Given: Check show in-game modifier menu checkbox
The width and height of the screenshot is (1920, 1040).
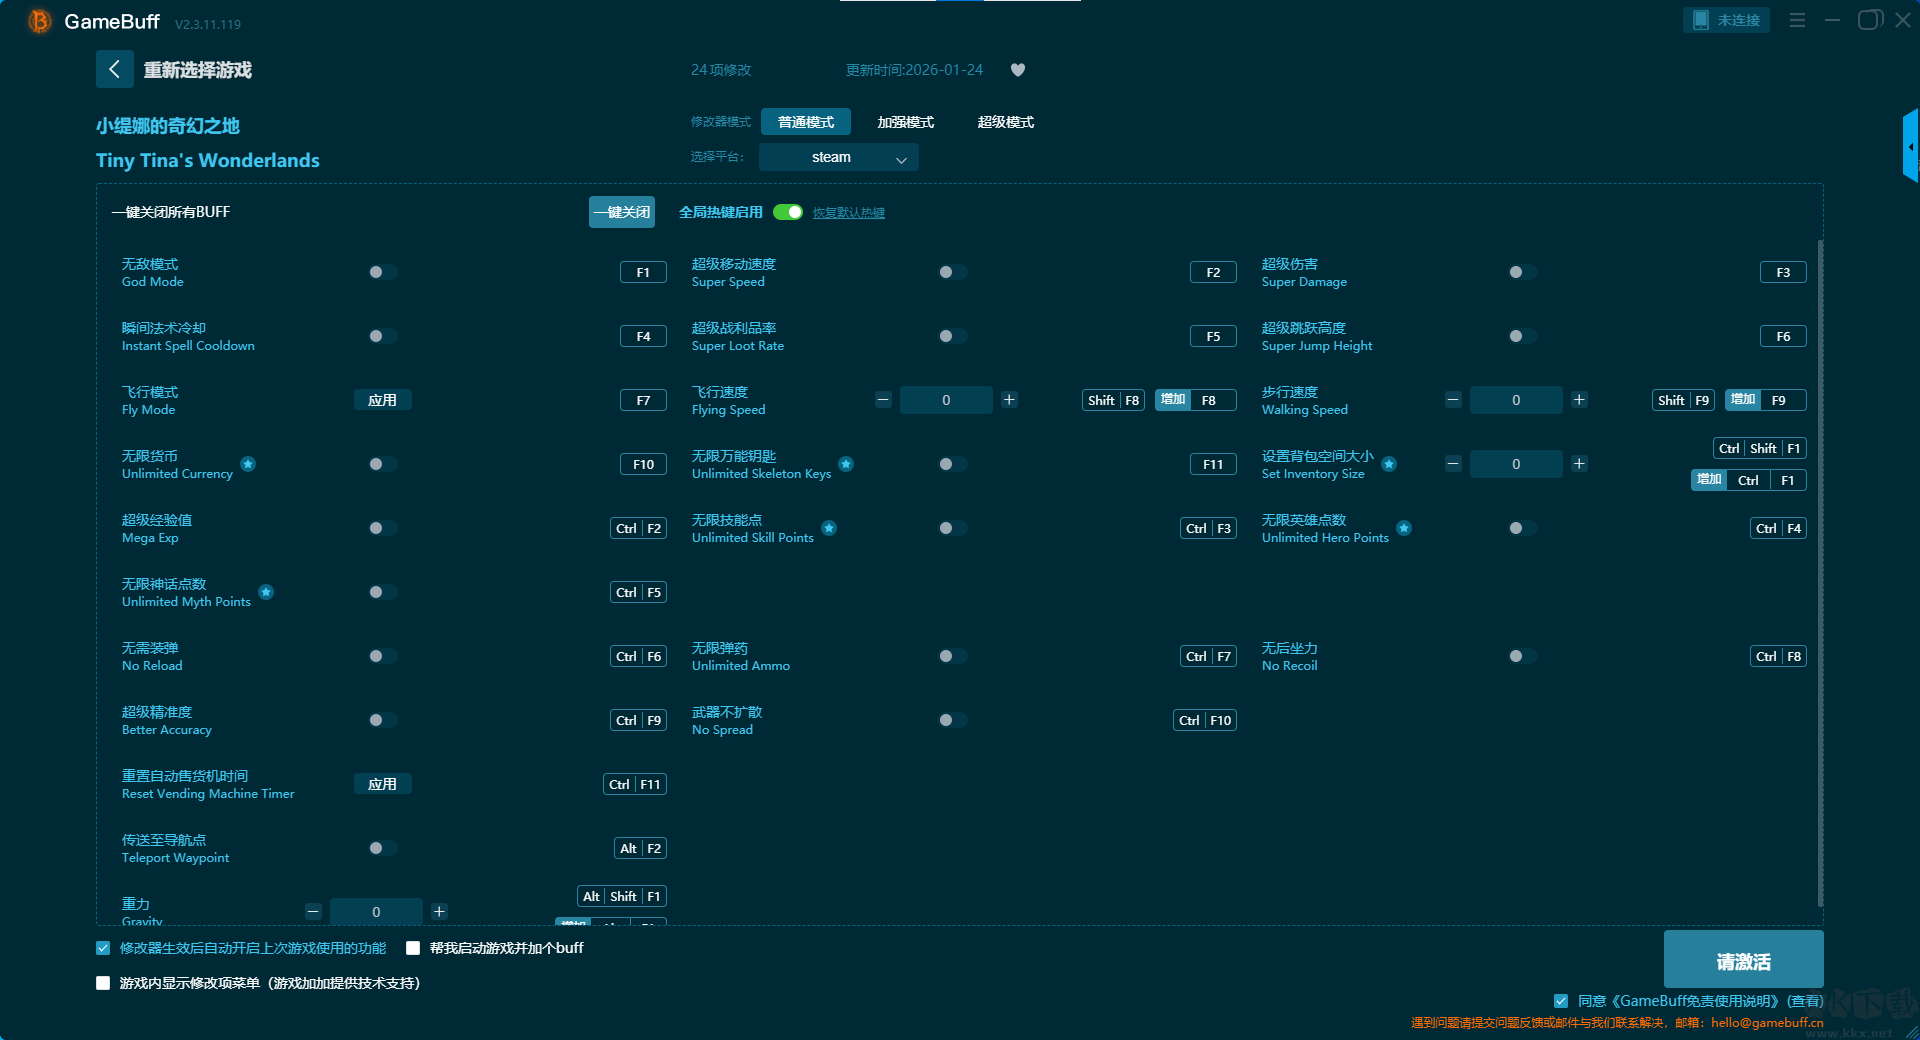Looking at the screenshot, I should pos(103,983).
